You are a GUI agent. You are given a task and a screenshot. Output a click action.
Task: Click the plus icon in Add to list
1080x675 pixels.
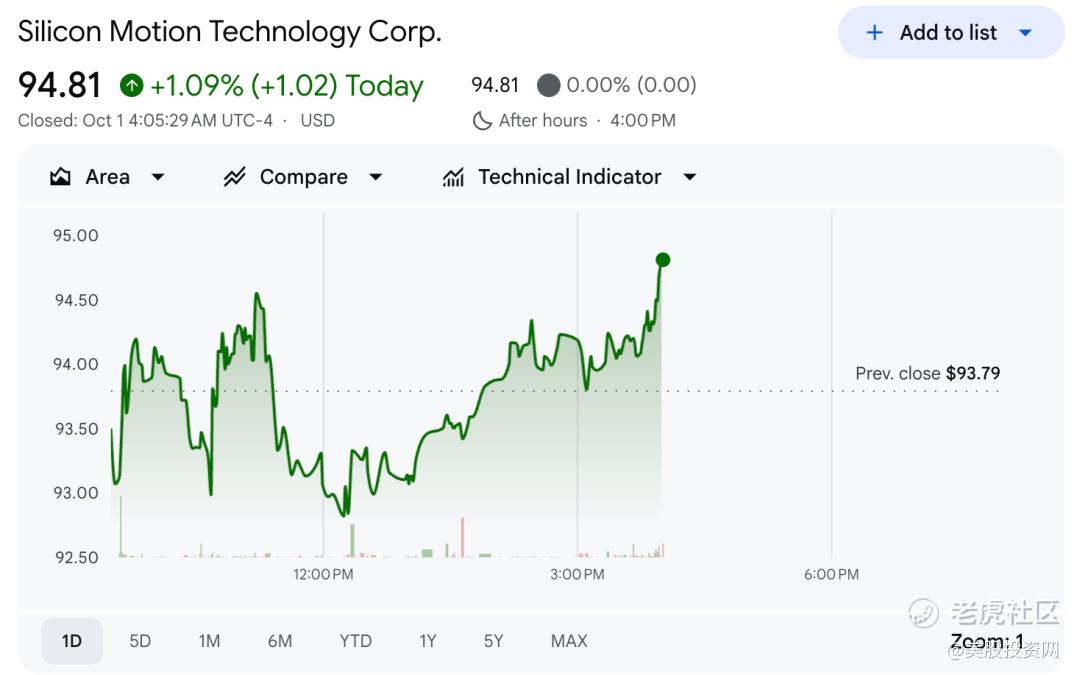(x=874, y=33)
